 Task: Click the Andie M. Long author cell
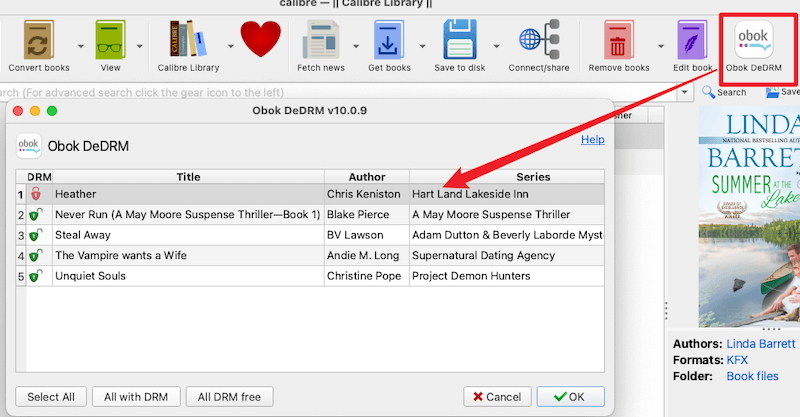pyautogui.click(x=367, y=255)
